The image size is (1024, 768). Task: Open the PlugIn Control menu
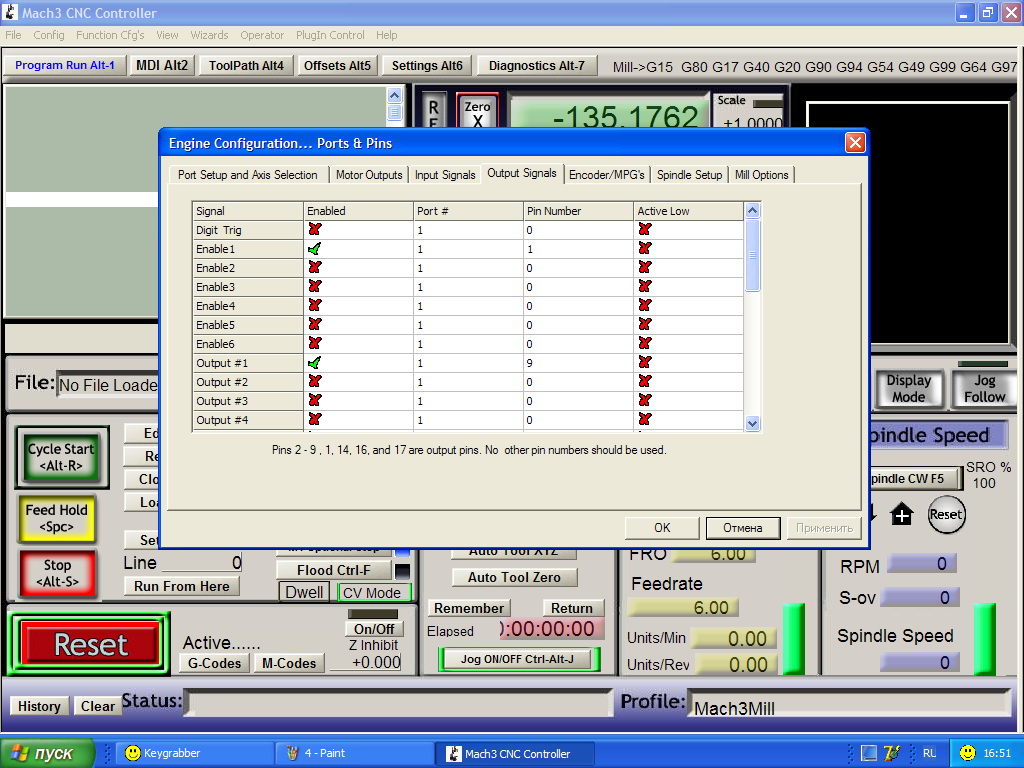click(330, 35)
